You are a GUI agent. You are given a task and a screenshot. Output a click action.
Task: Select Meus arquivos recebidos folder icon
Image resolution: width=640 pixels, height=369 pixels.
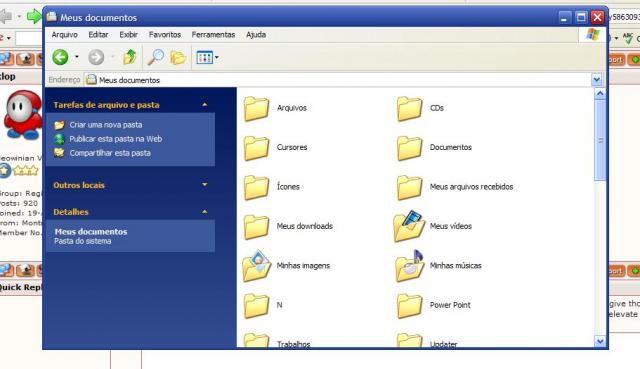[x=409, y=187]
